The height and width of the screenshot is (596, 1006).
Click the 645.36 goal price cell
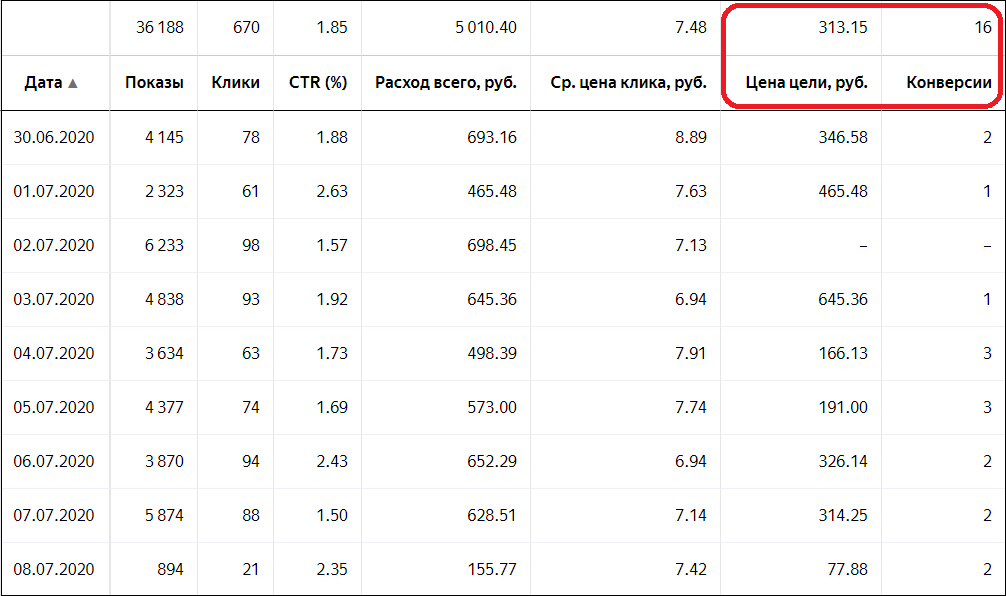coord(842,299)
